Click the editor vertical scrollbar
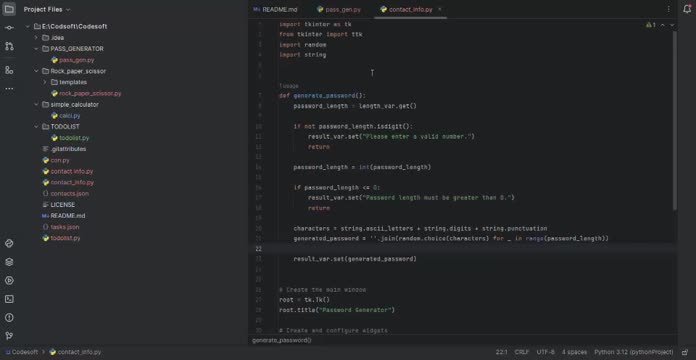The image size is (696, 360). pos(675,120)
